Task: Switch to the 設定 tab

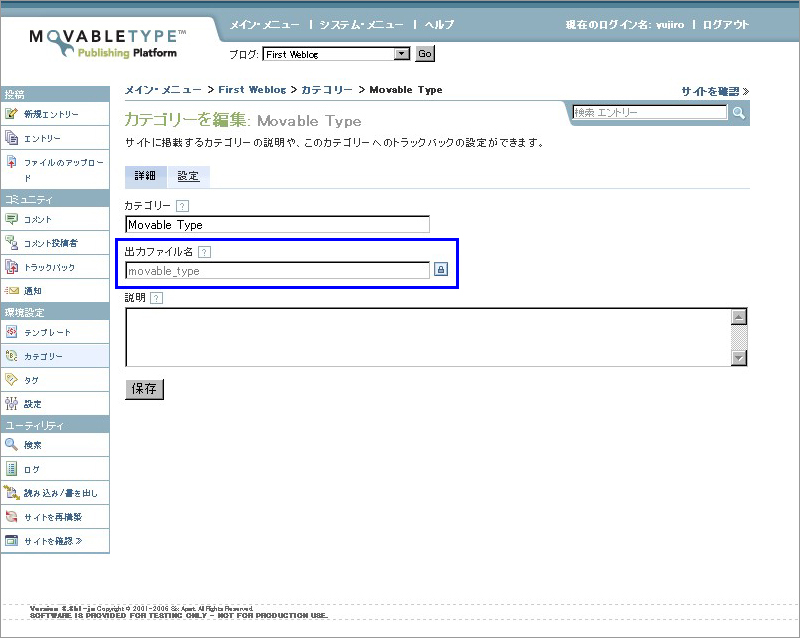Action: tap(188, 176)
